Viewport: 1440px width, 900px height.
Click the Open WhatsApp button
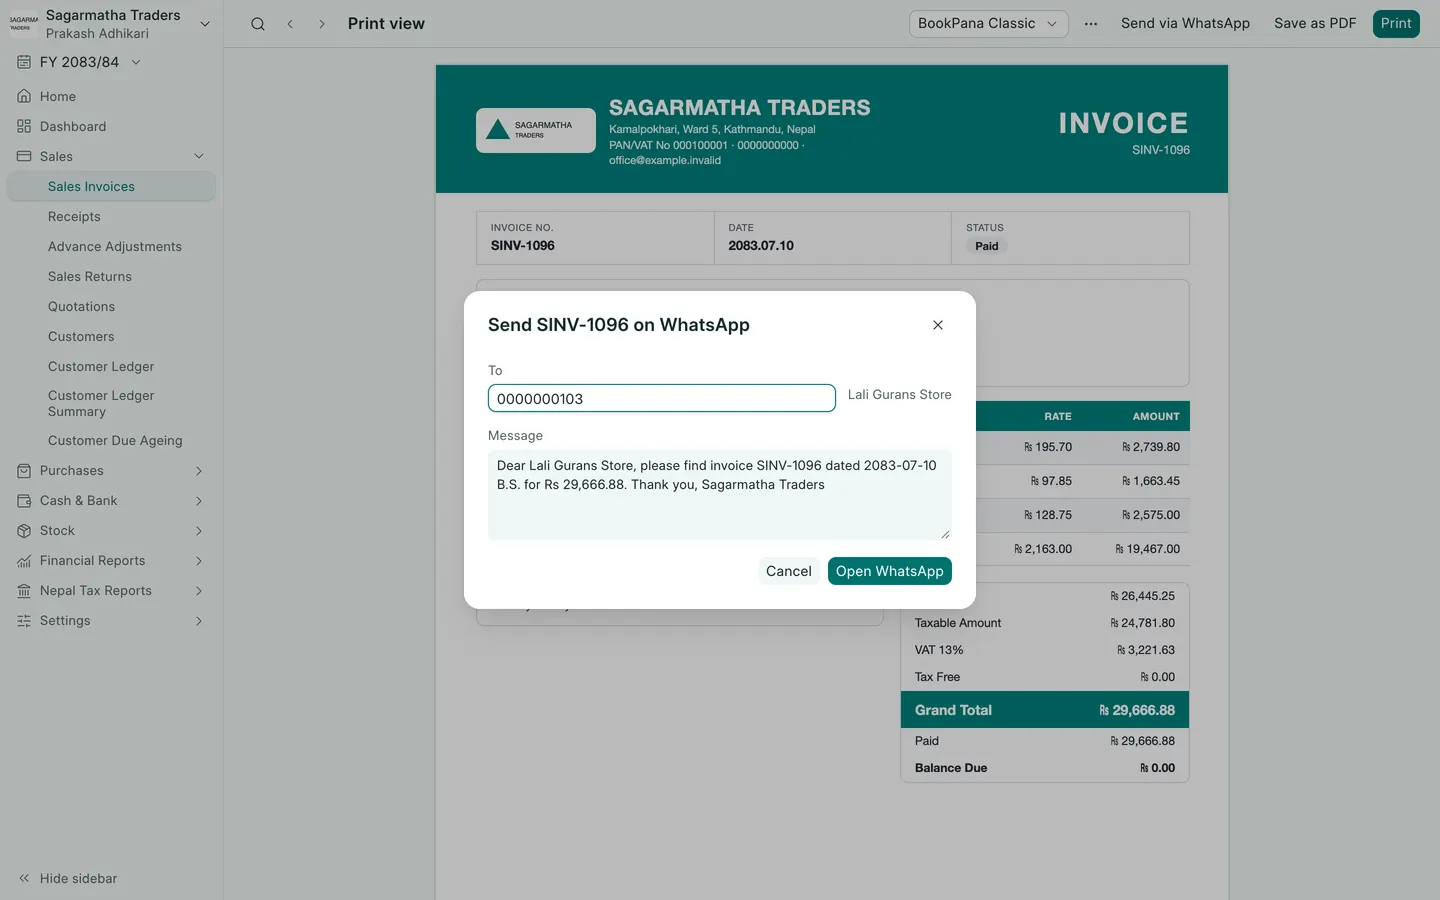tap(890, 571)
